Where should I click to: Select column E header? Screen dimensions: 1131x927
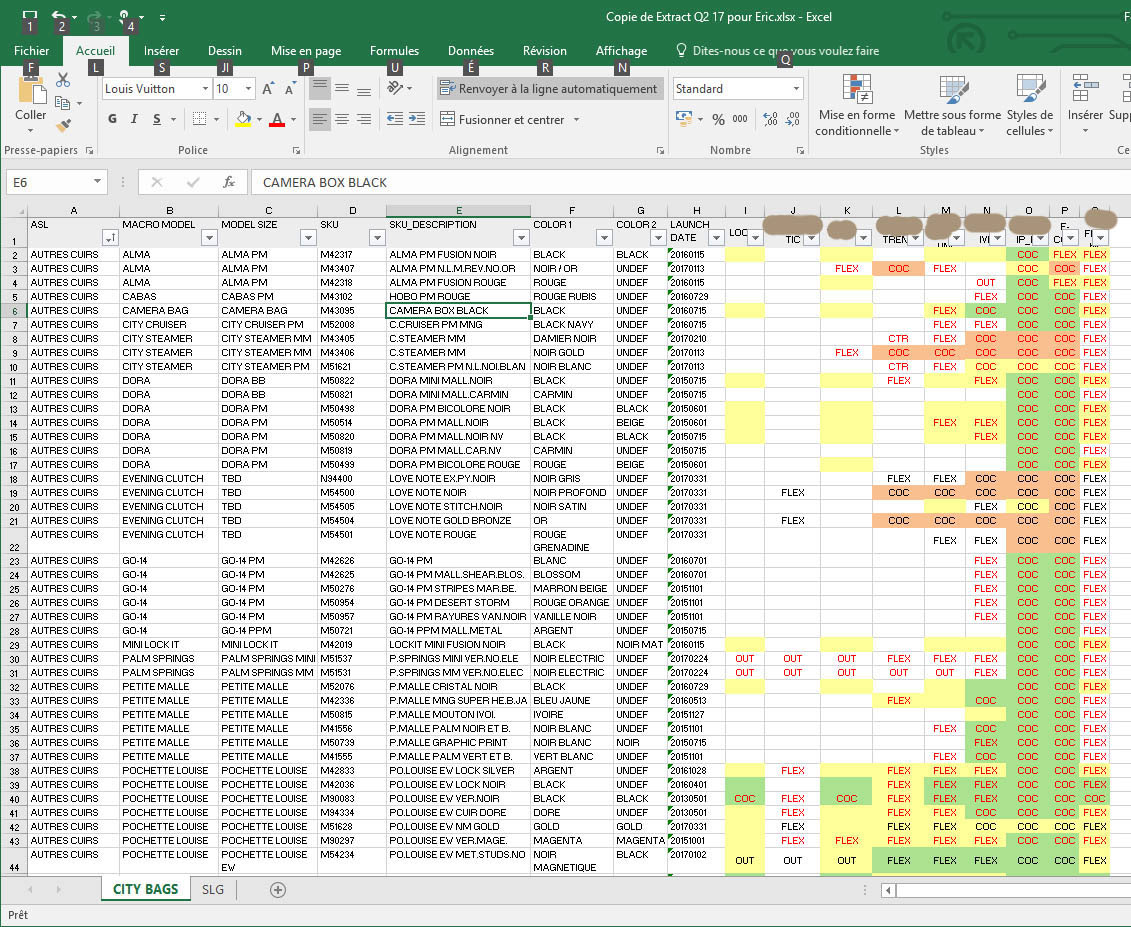point(458,211)
